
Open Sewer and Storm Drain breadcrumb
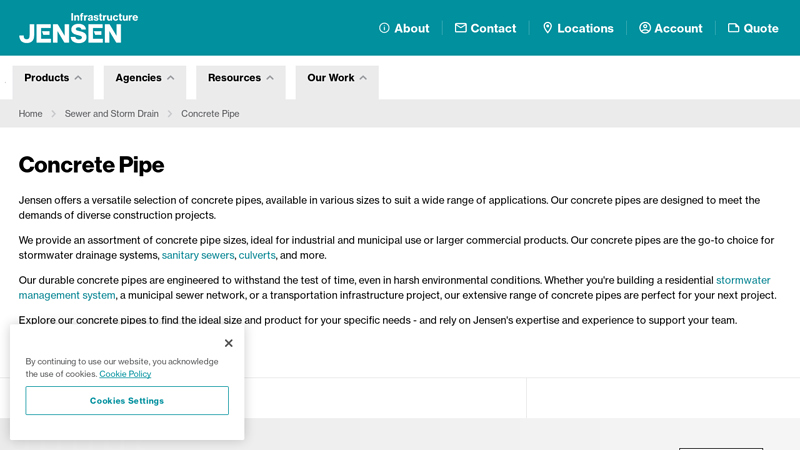(x=112, y=114)
